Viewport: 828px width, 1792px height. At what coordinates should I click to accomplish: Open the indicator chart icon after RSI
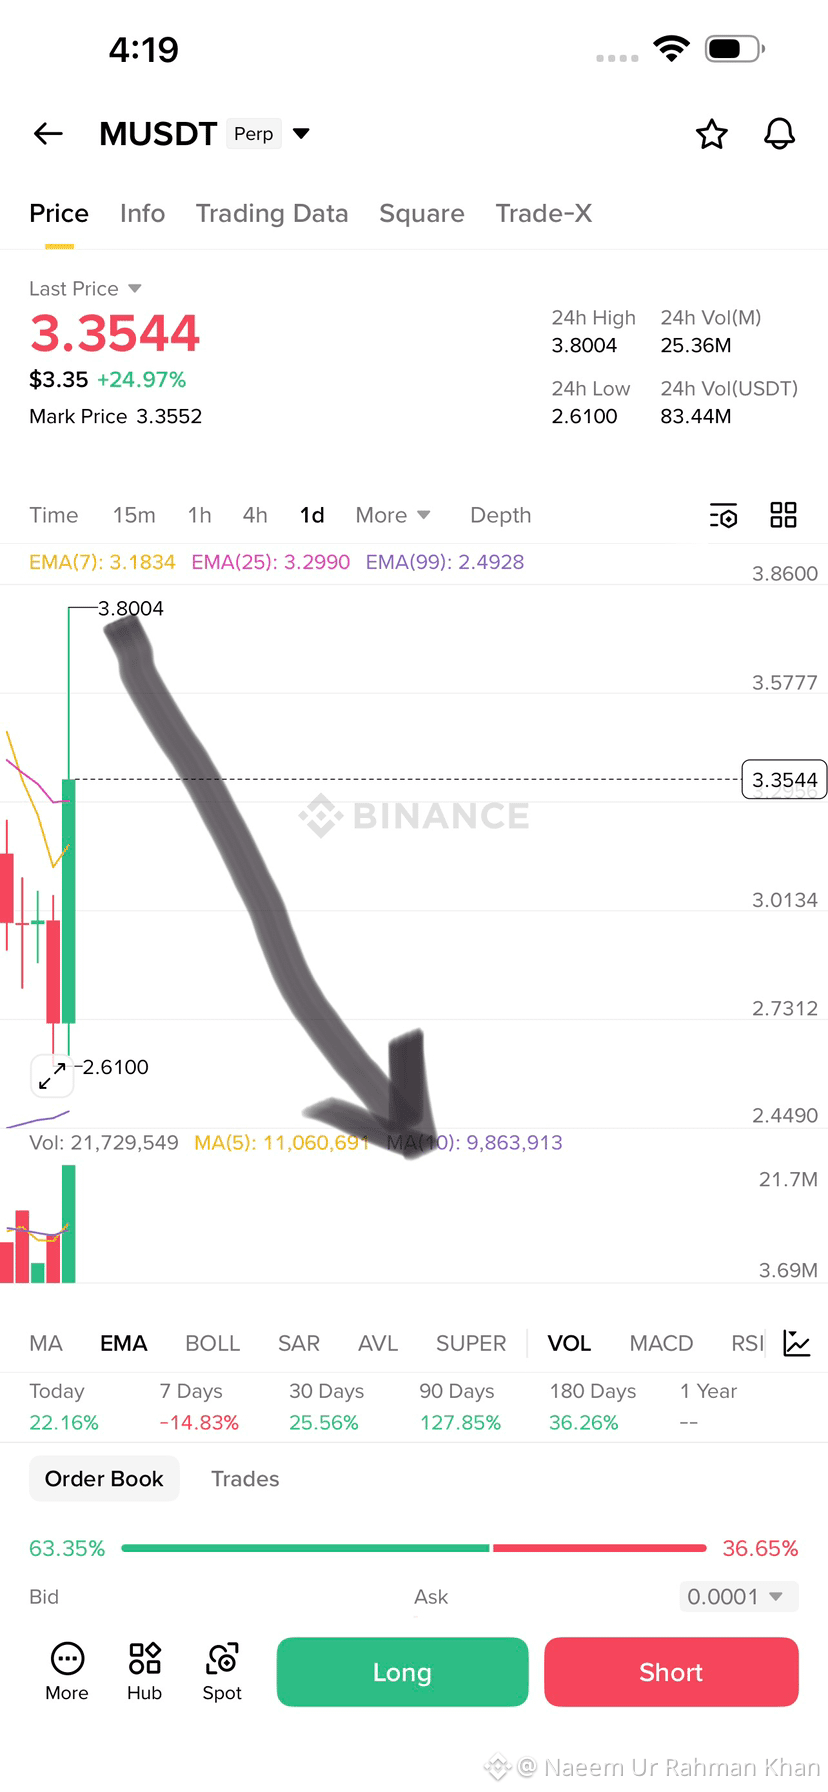coord(797,1343)
